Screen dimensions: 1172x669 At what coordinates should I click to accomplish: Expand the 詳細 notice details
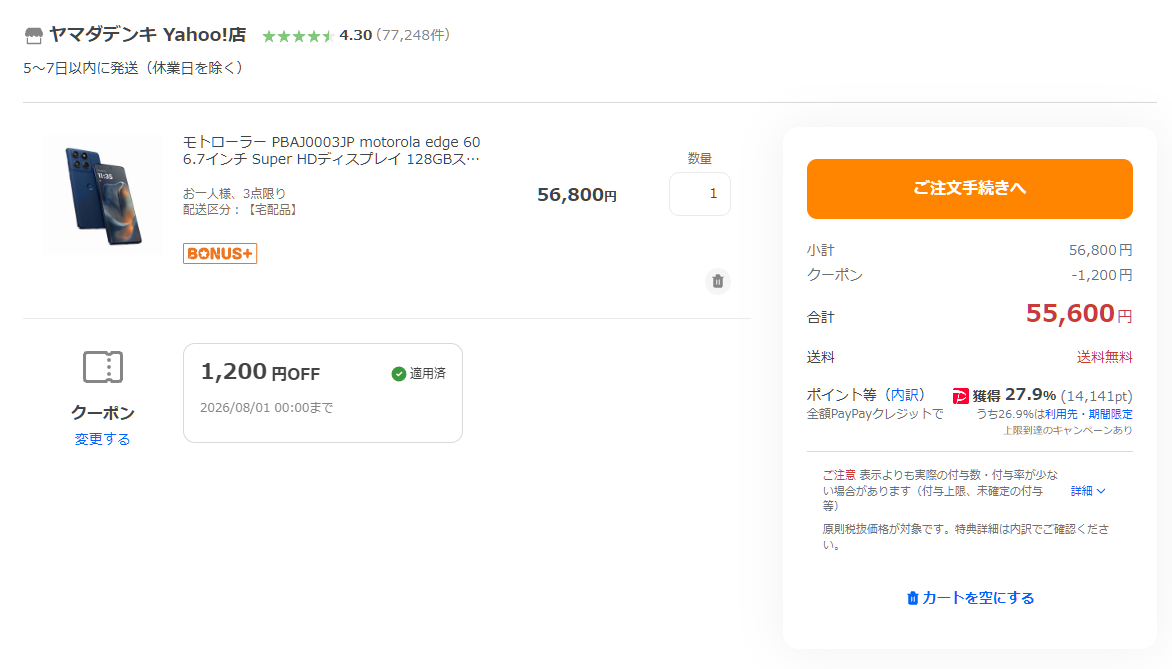coord(1088,491)
